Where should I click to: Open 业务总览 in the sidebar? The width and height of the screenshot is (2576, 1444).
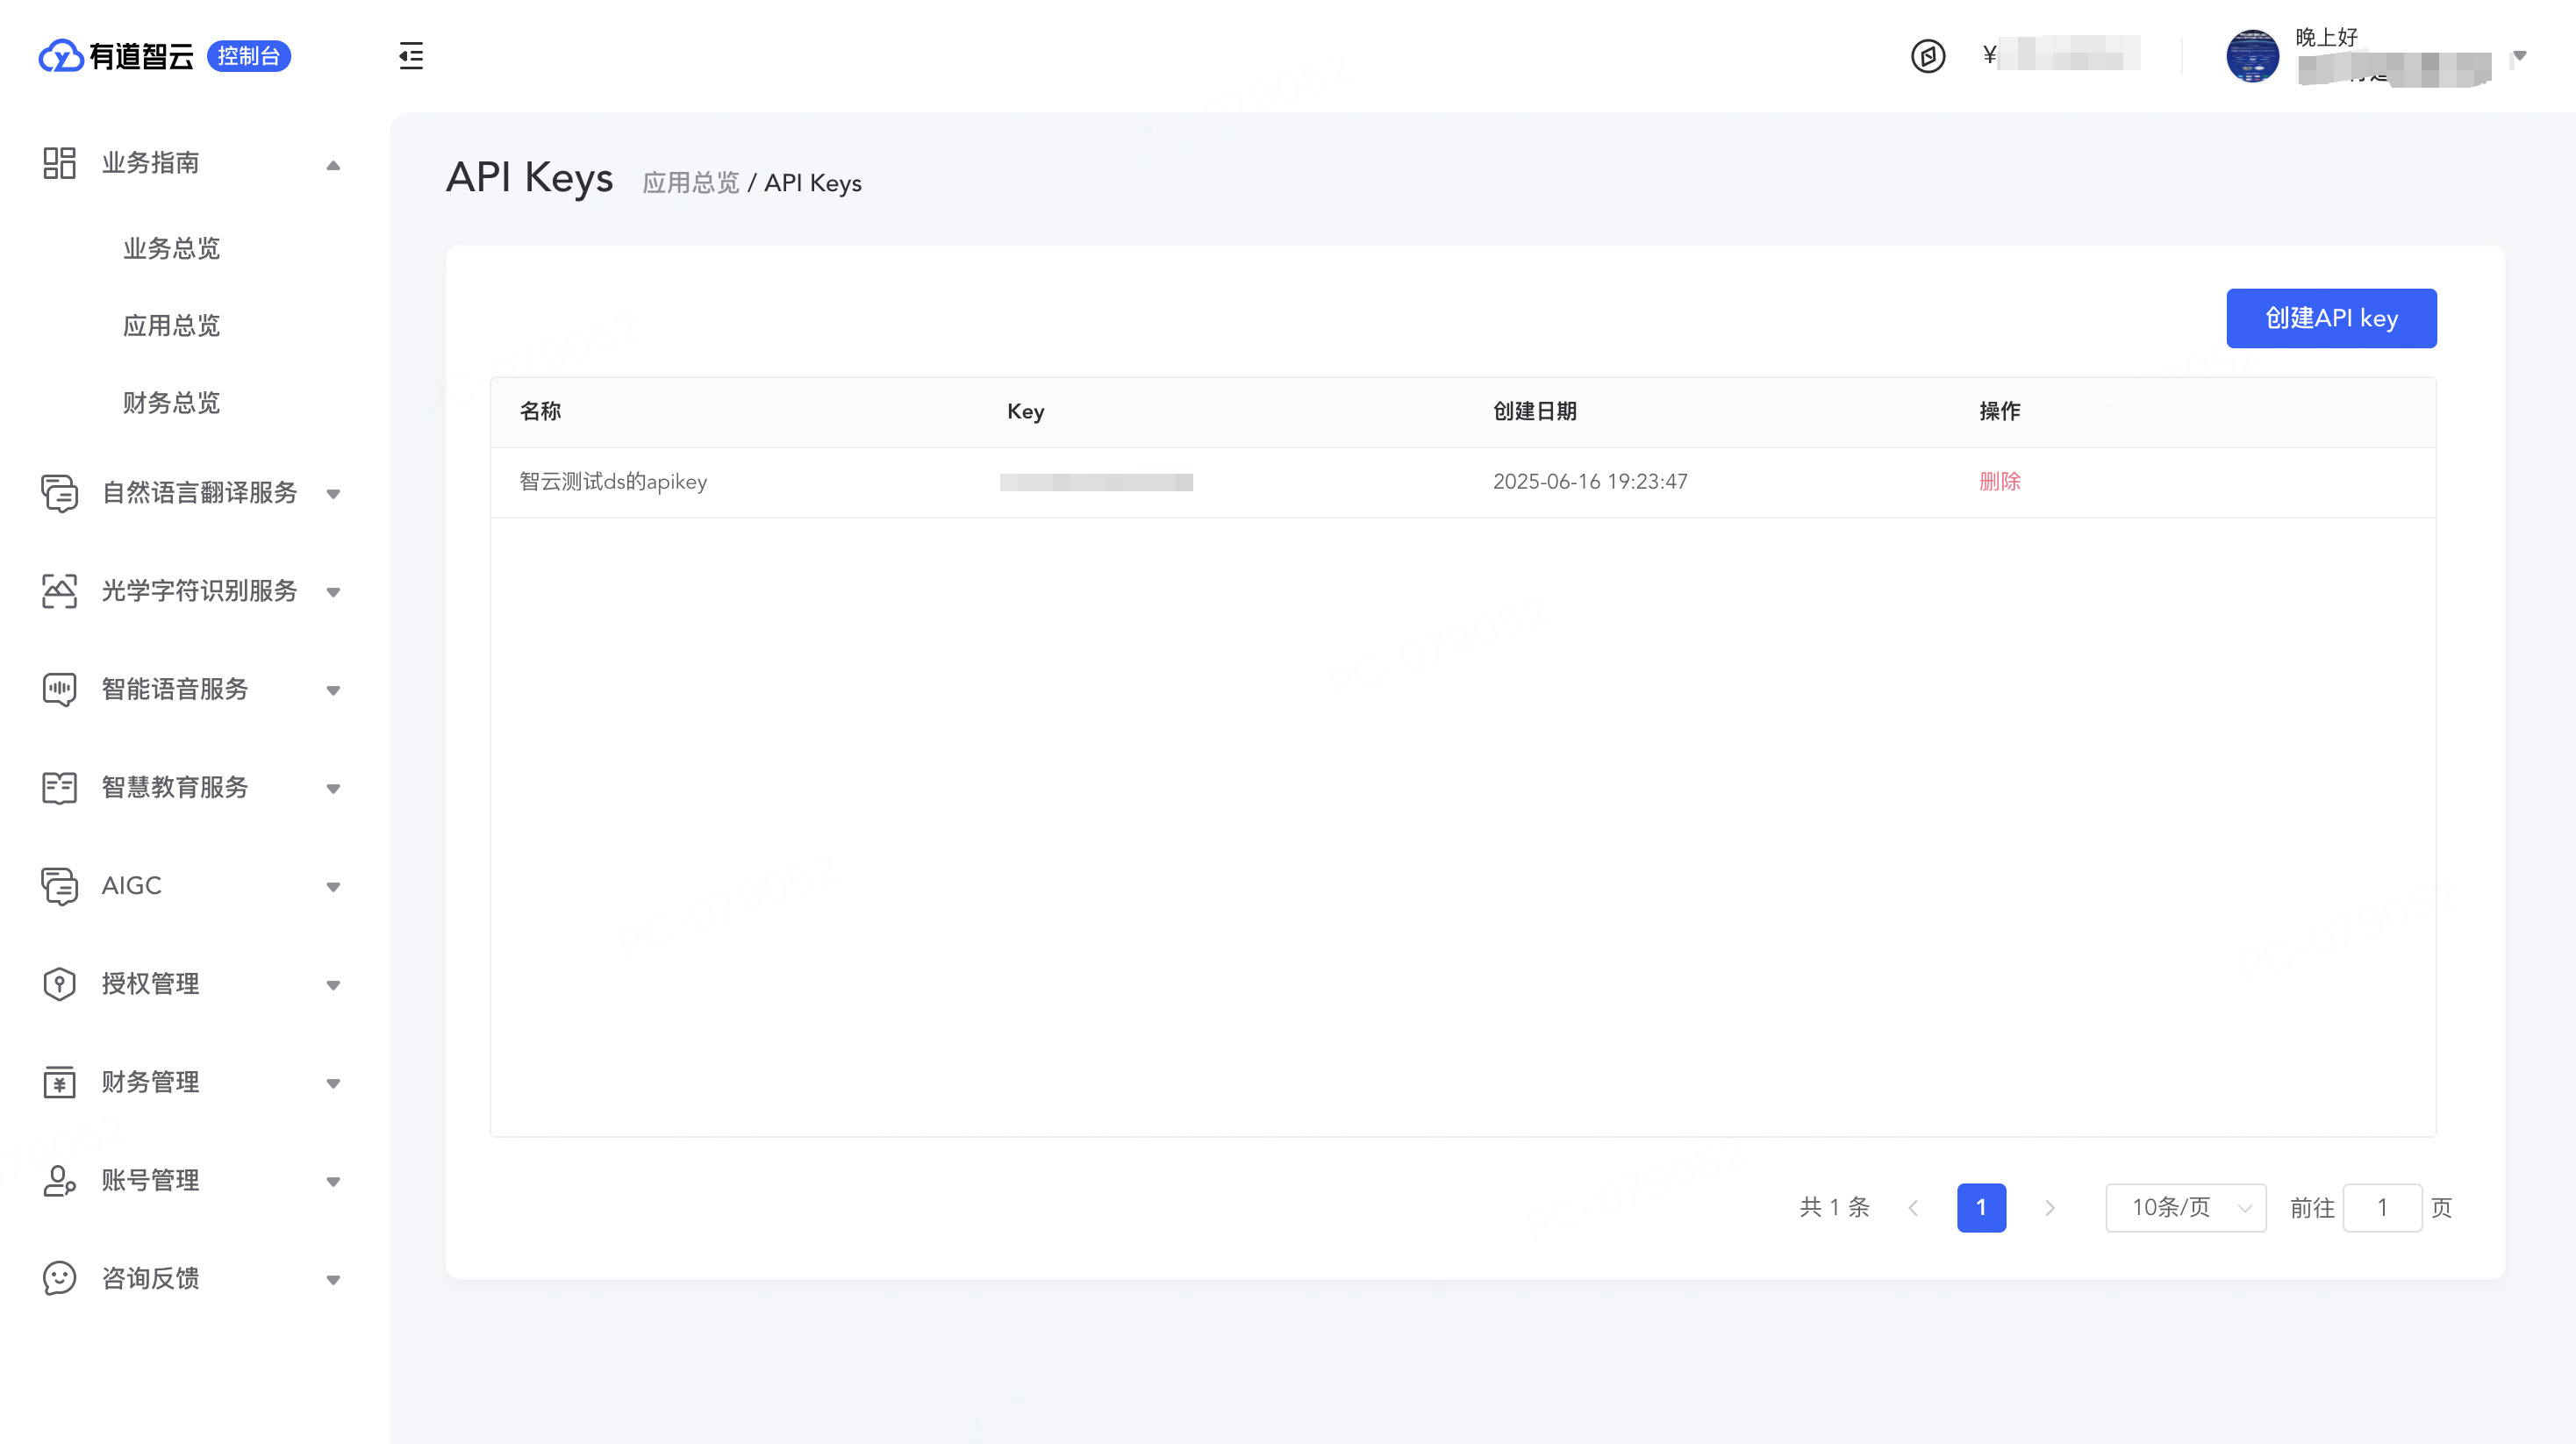tap(171, 248)
